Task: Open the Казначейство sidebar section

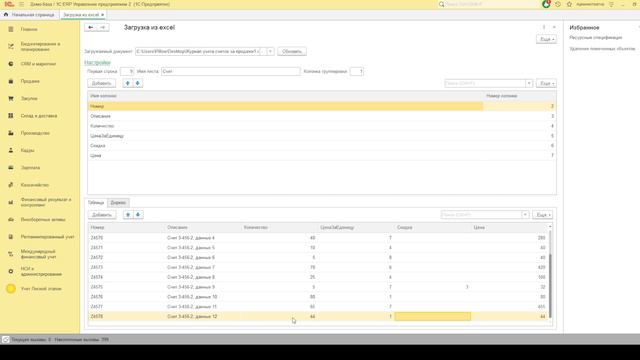Action: (x=35, y=185)
